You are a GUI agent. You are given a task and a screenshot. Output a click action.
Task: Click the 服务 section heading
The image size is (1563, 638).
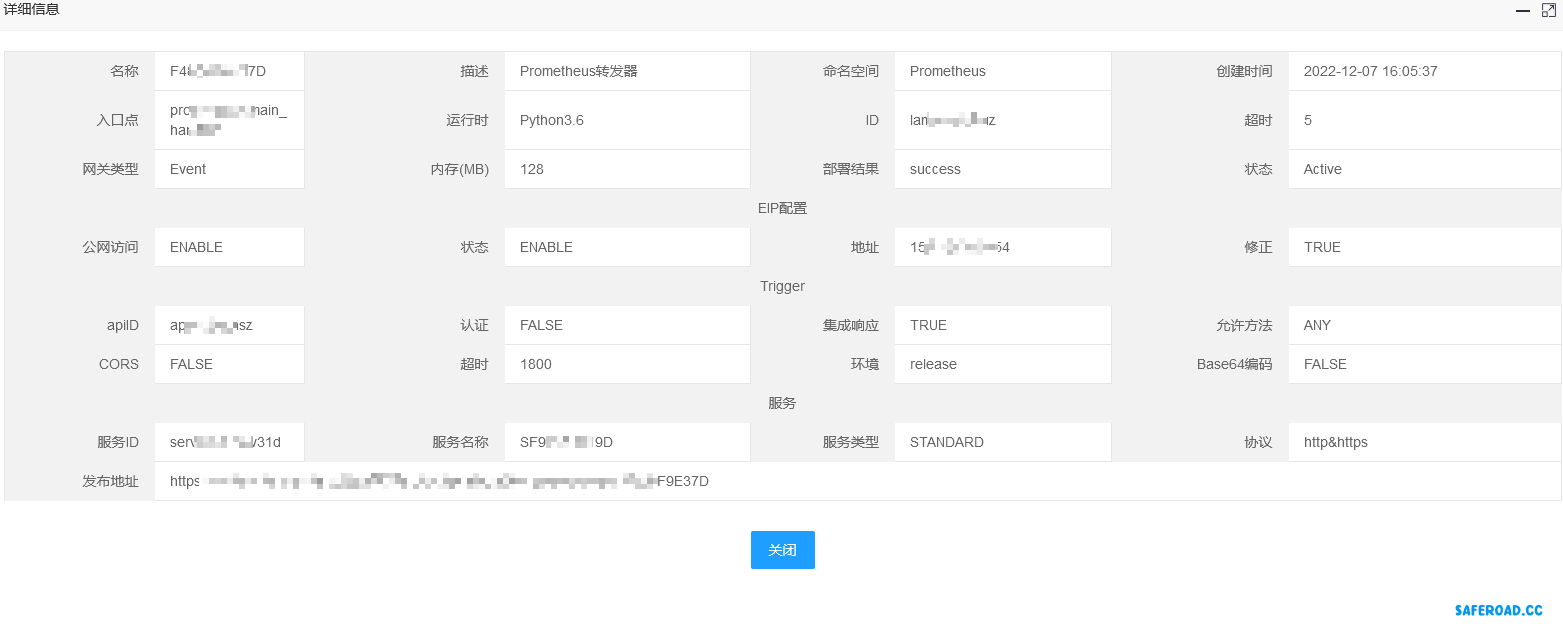click(782, 403)
